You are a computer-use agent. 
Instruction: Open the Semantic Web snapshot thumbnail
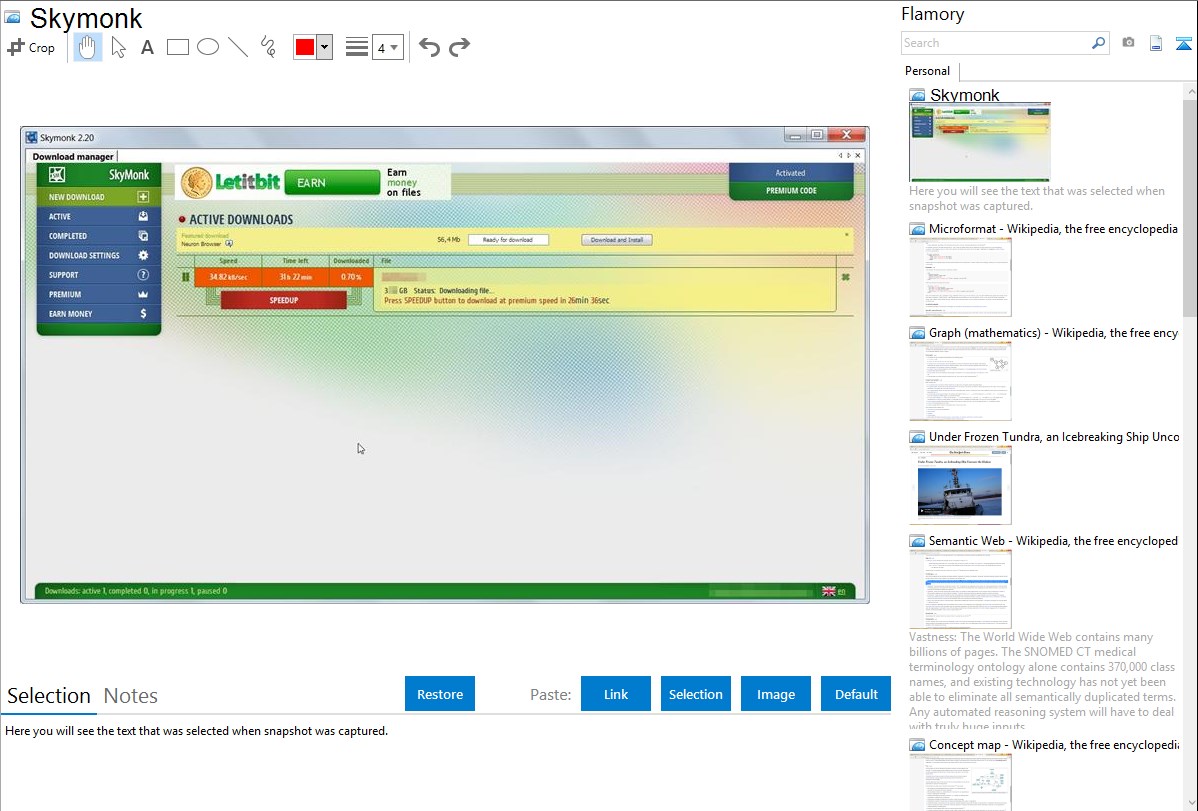(960, 589)
